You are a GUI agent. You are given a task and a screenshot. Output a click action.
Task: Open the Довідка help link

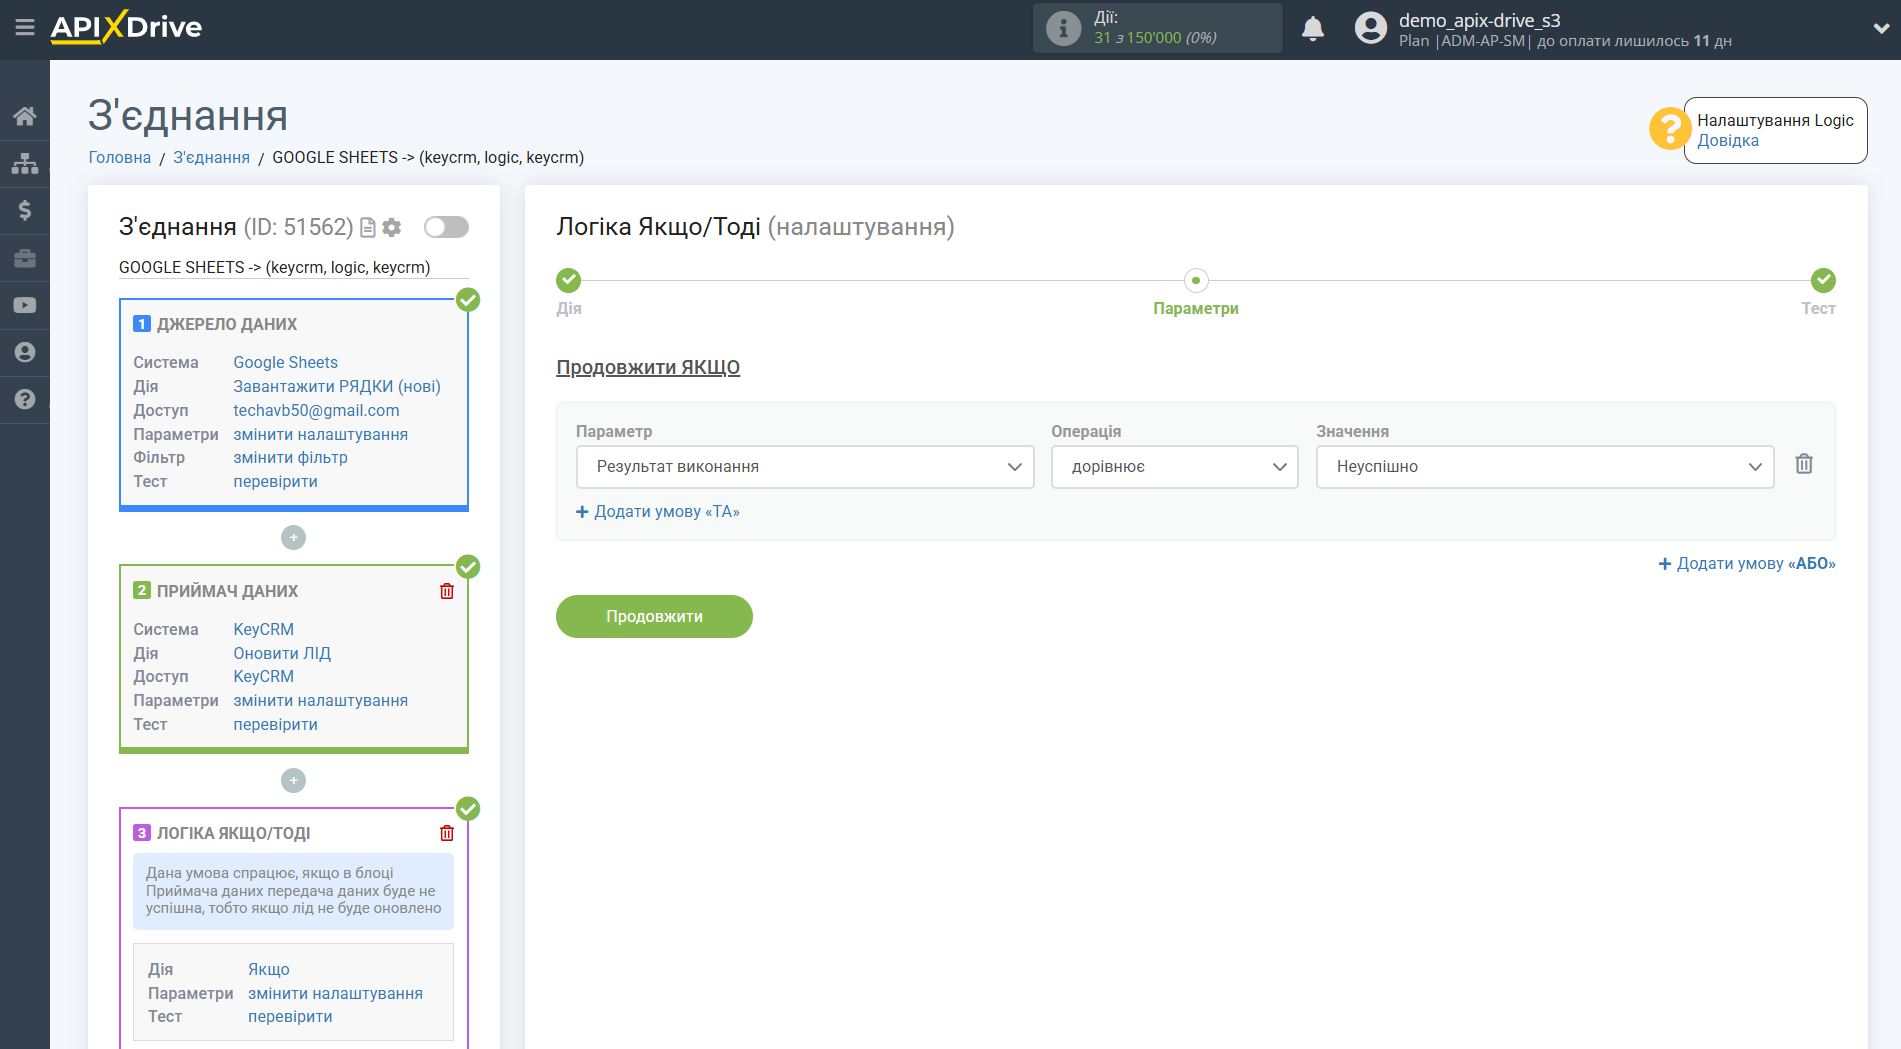1728,141
